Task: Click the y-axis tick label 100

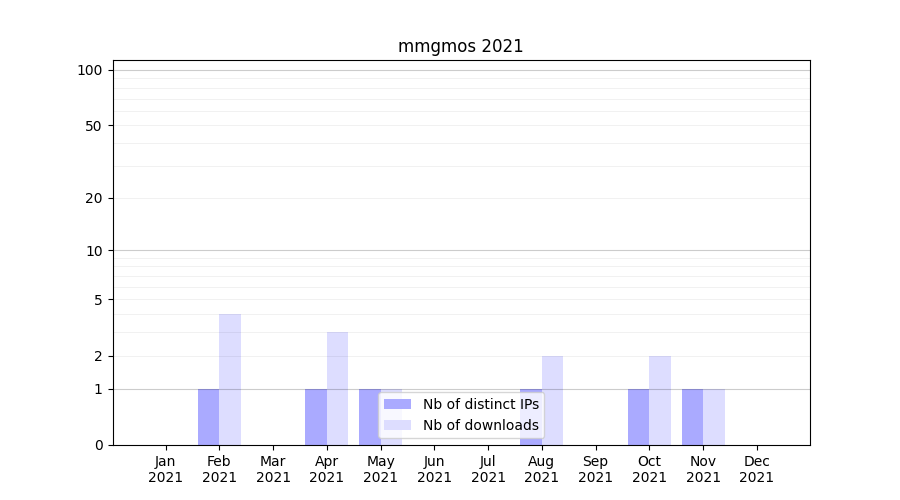Action: click(90, 70)
